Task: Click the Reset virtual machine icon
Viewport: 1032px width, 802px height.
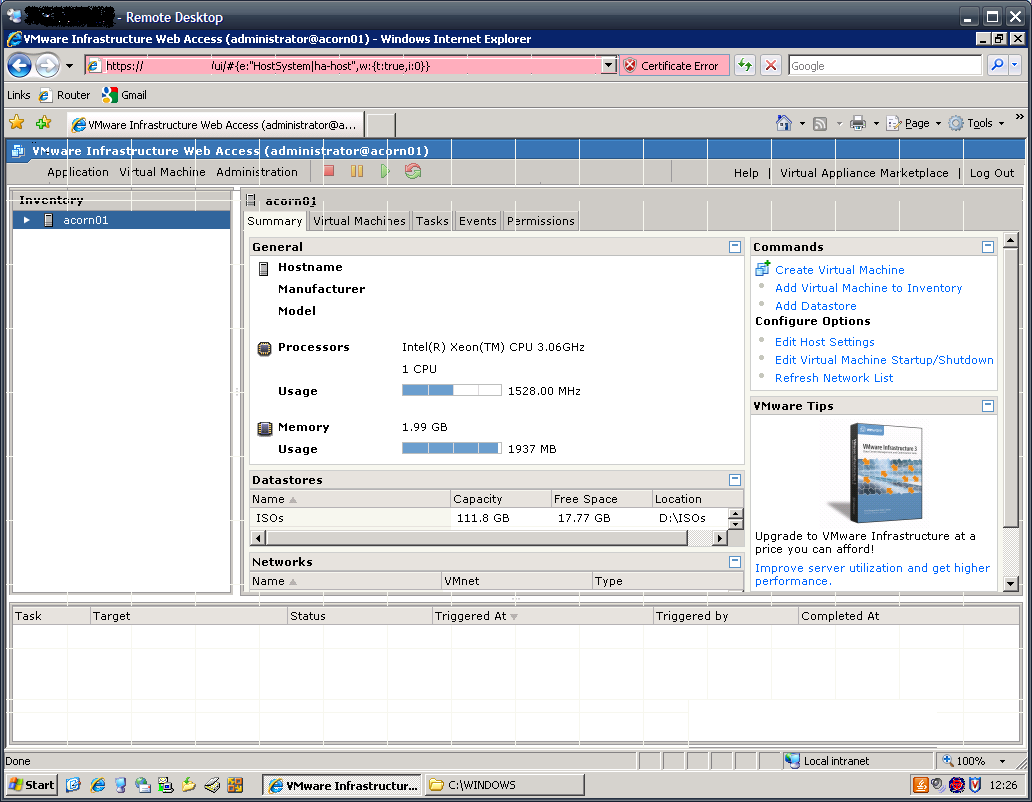Action: [x=413, y=171]
